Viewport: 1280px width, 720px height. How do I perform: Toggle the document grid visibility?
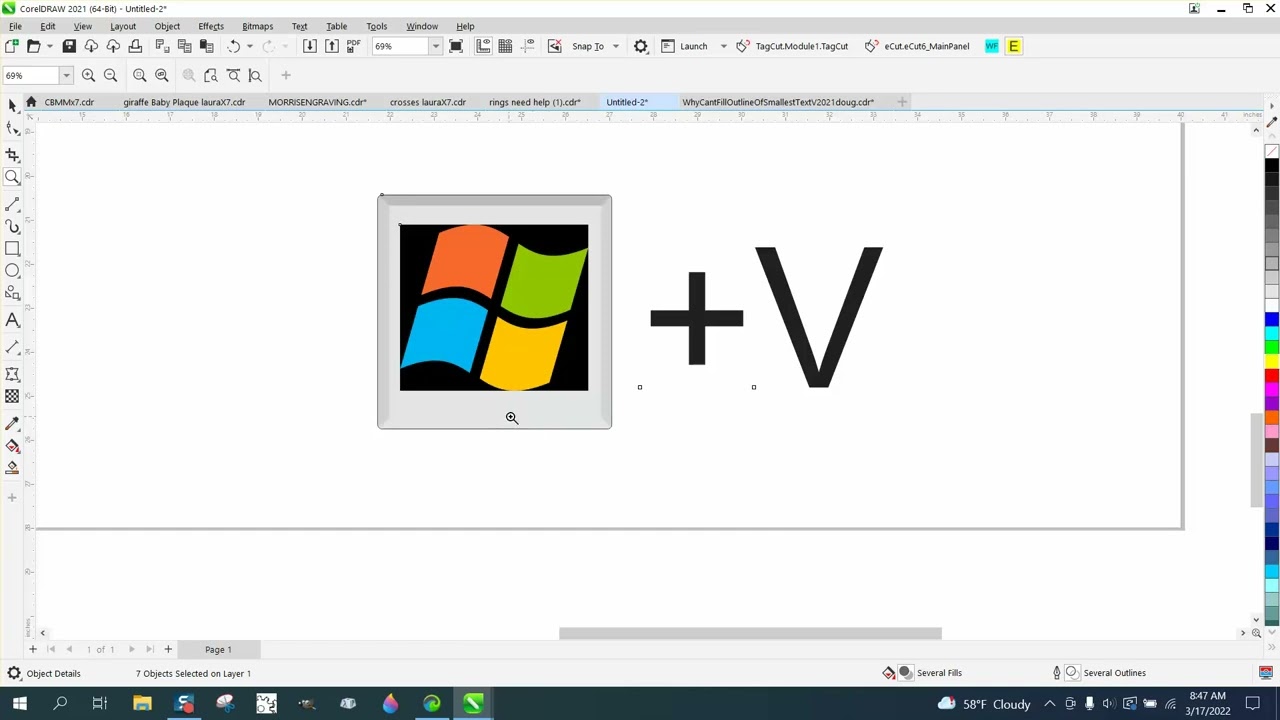click(x=505, y=46)
